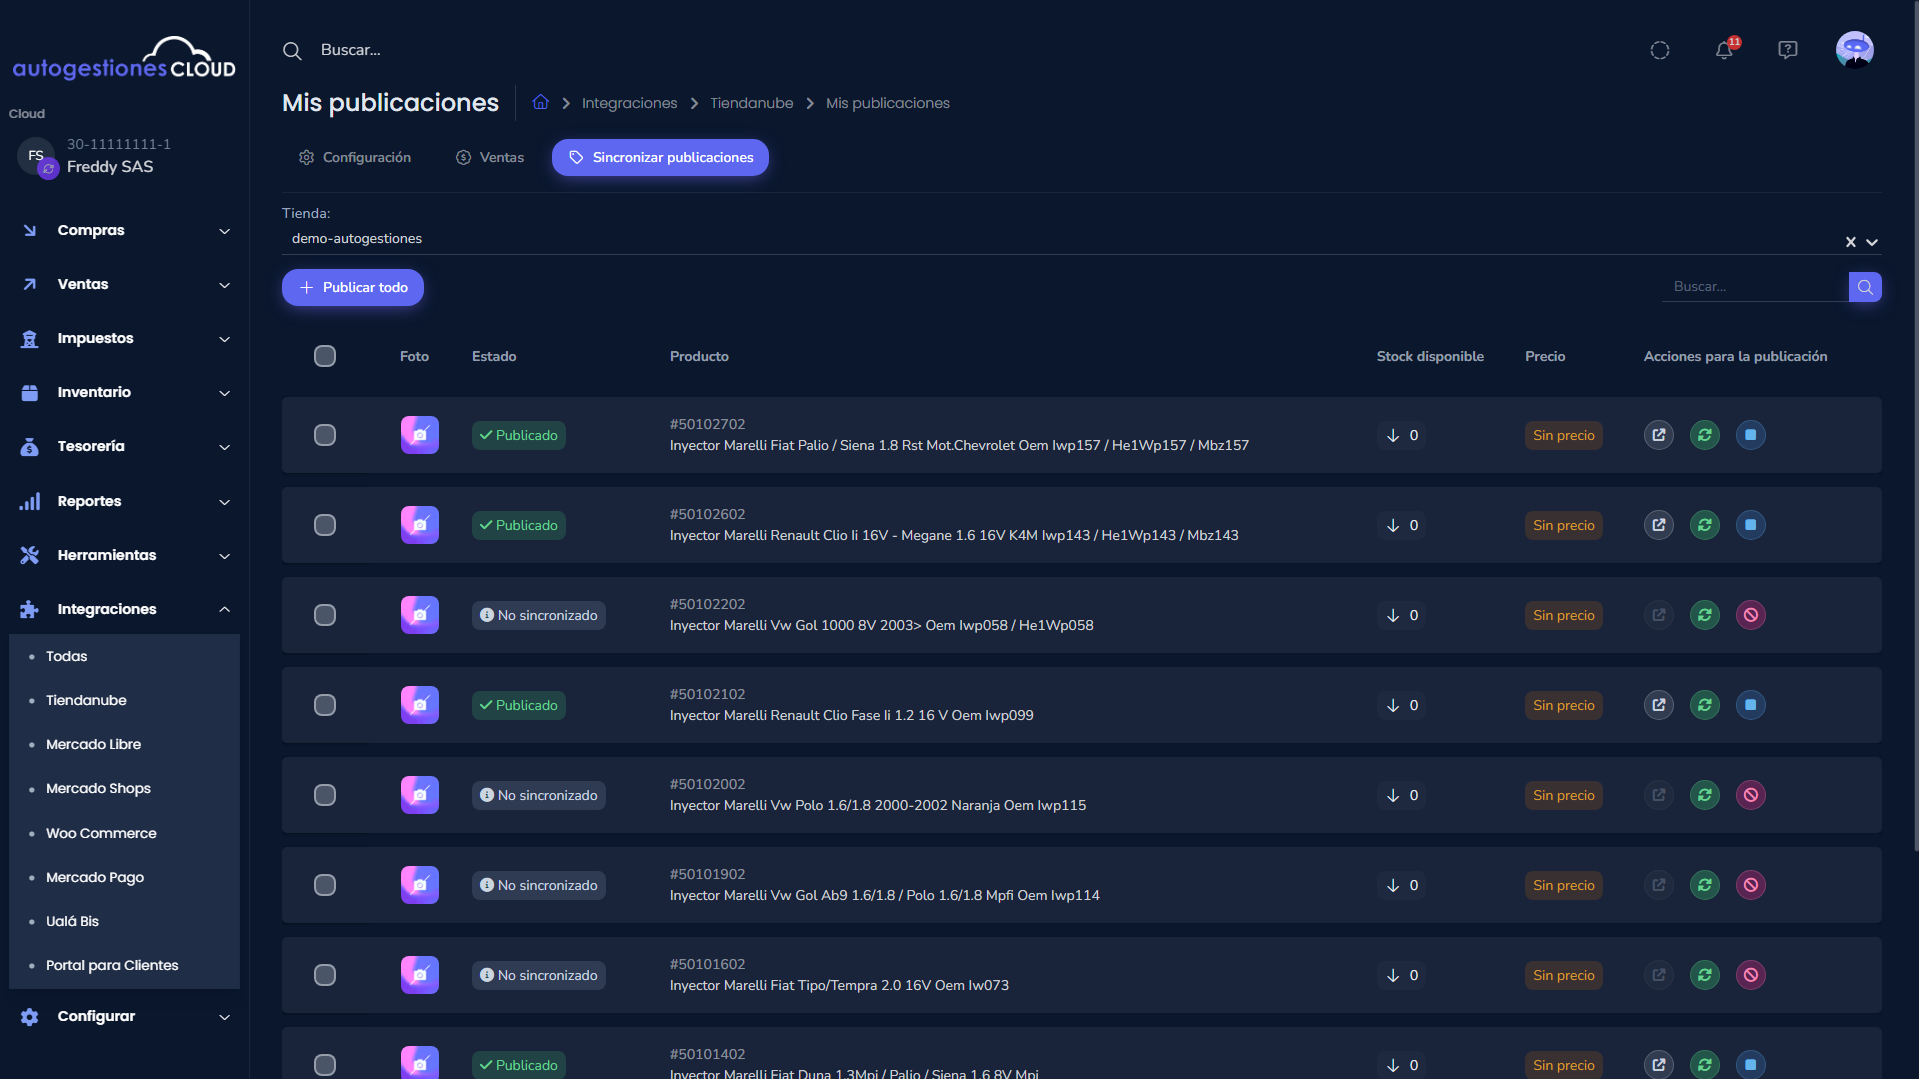Viewport: 1919px width, 1079px height.
Task: Expand the Compras sidebar menu
Action: click(125, 230)
